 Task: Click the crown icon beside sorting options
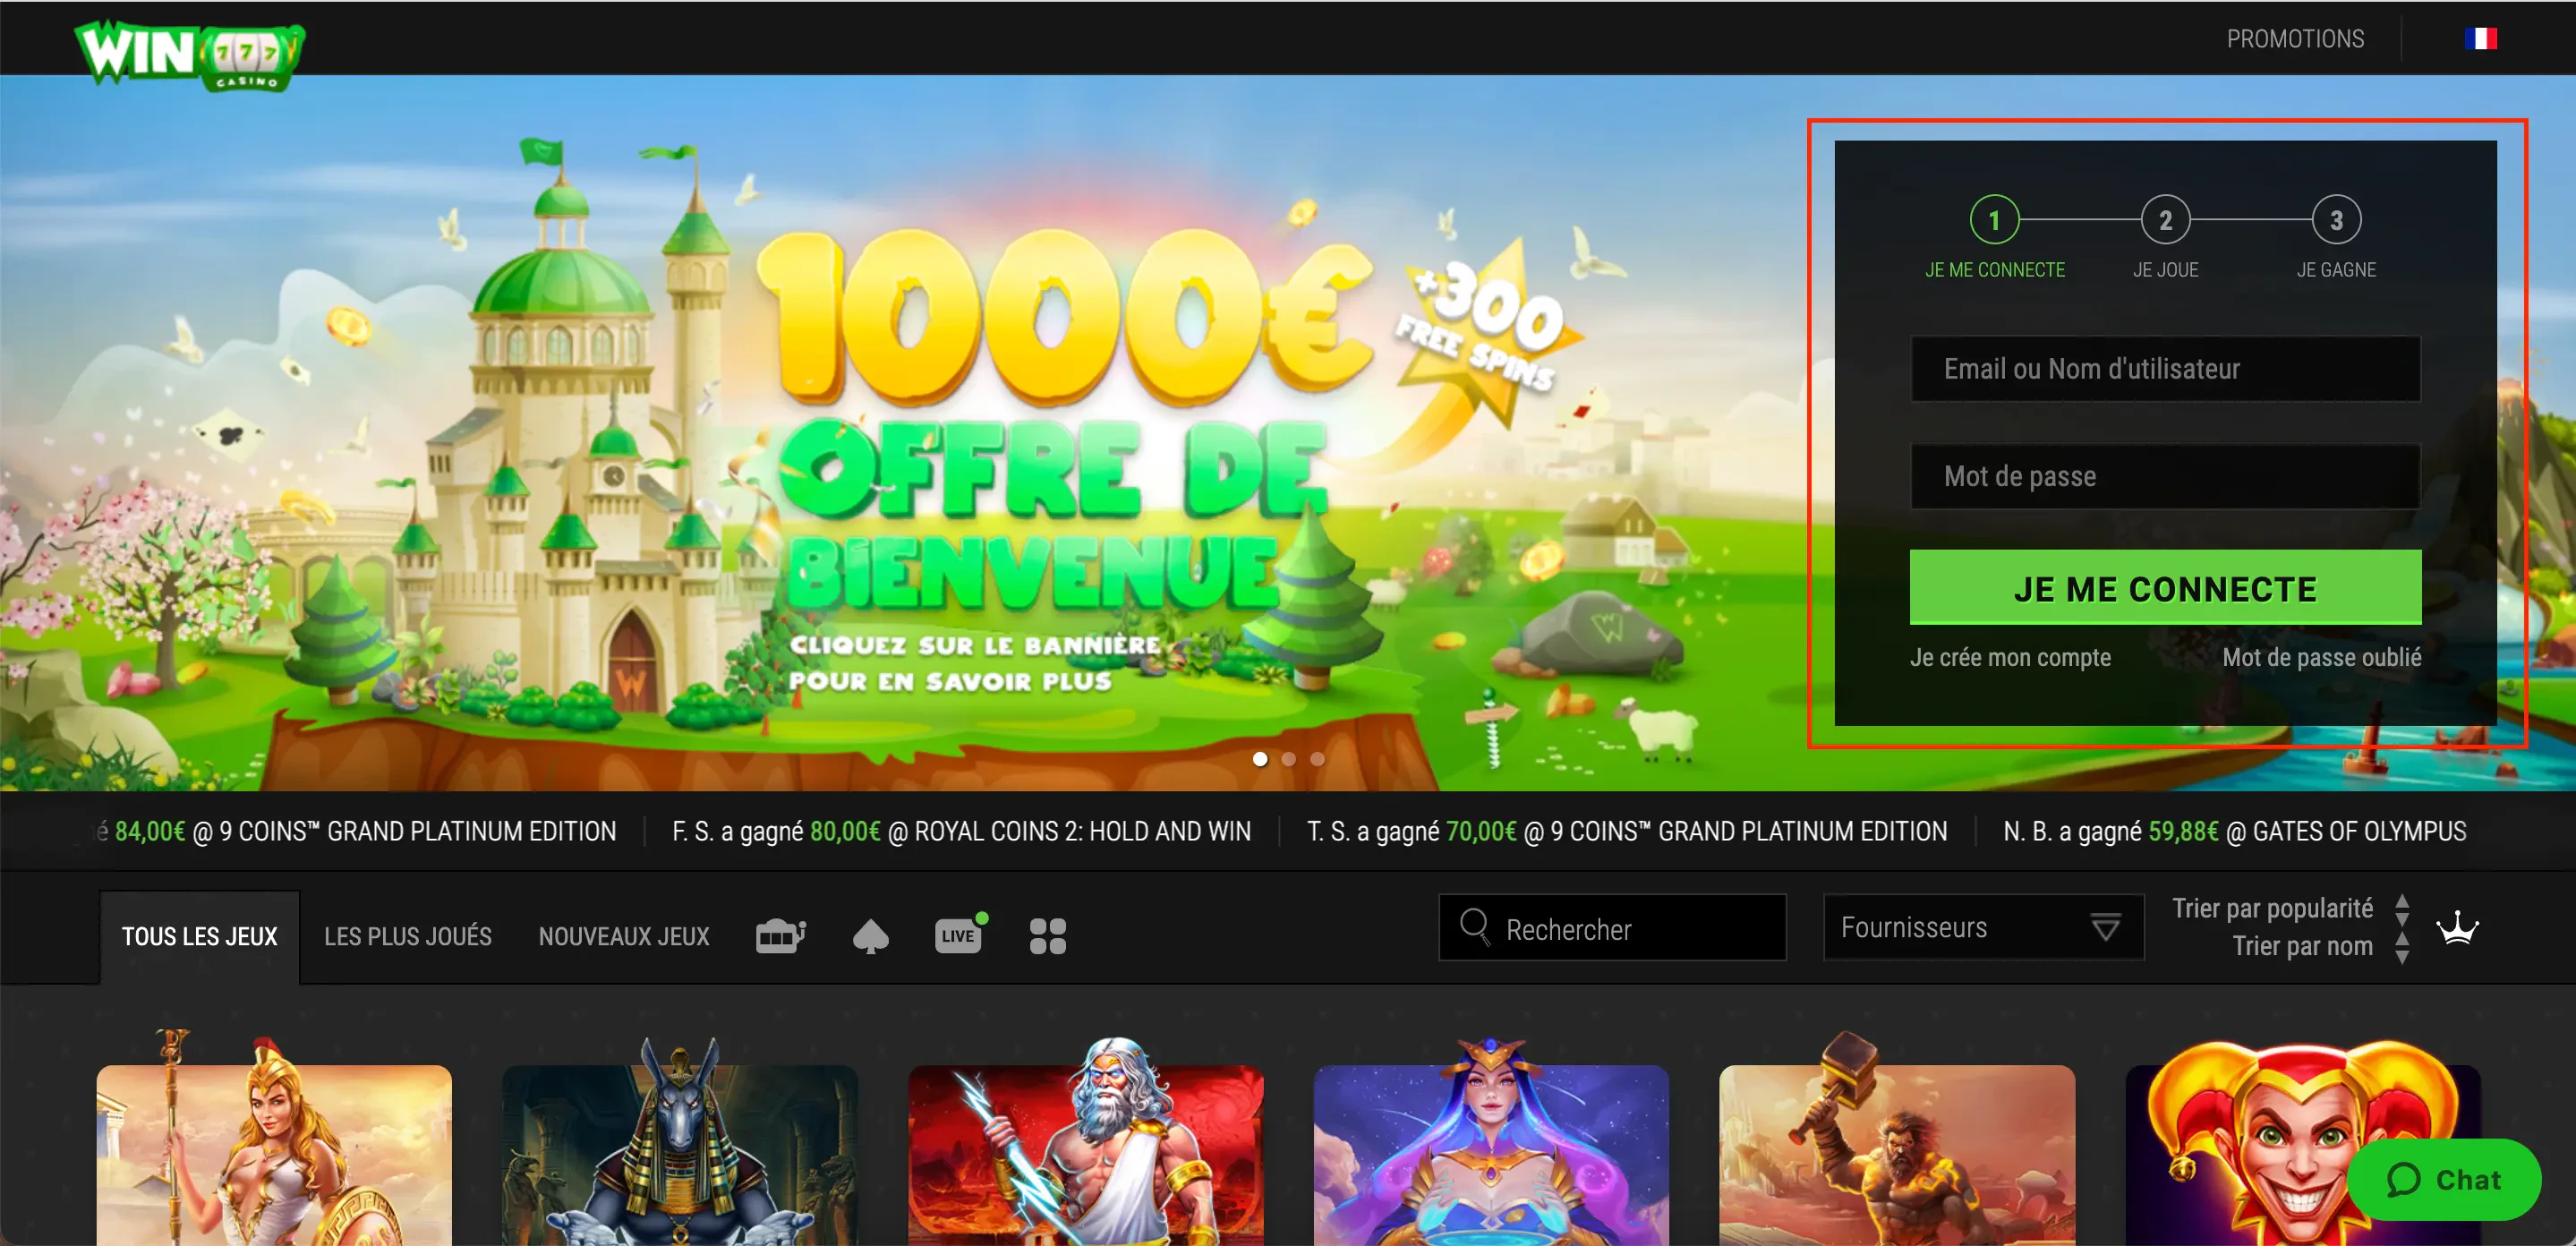(2457, 928)
